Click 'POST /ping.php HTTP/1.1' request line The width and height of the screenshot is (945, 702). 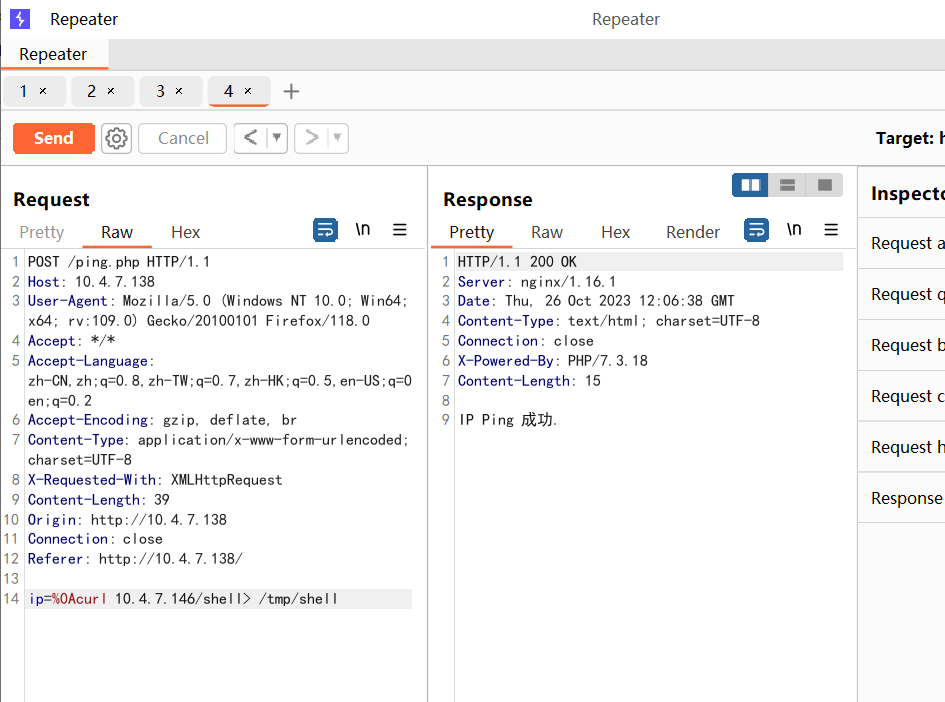(x=119, y=262)
